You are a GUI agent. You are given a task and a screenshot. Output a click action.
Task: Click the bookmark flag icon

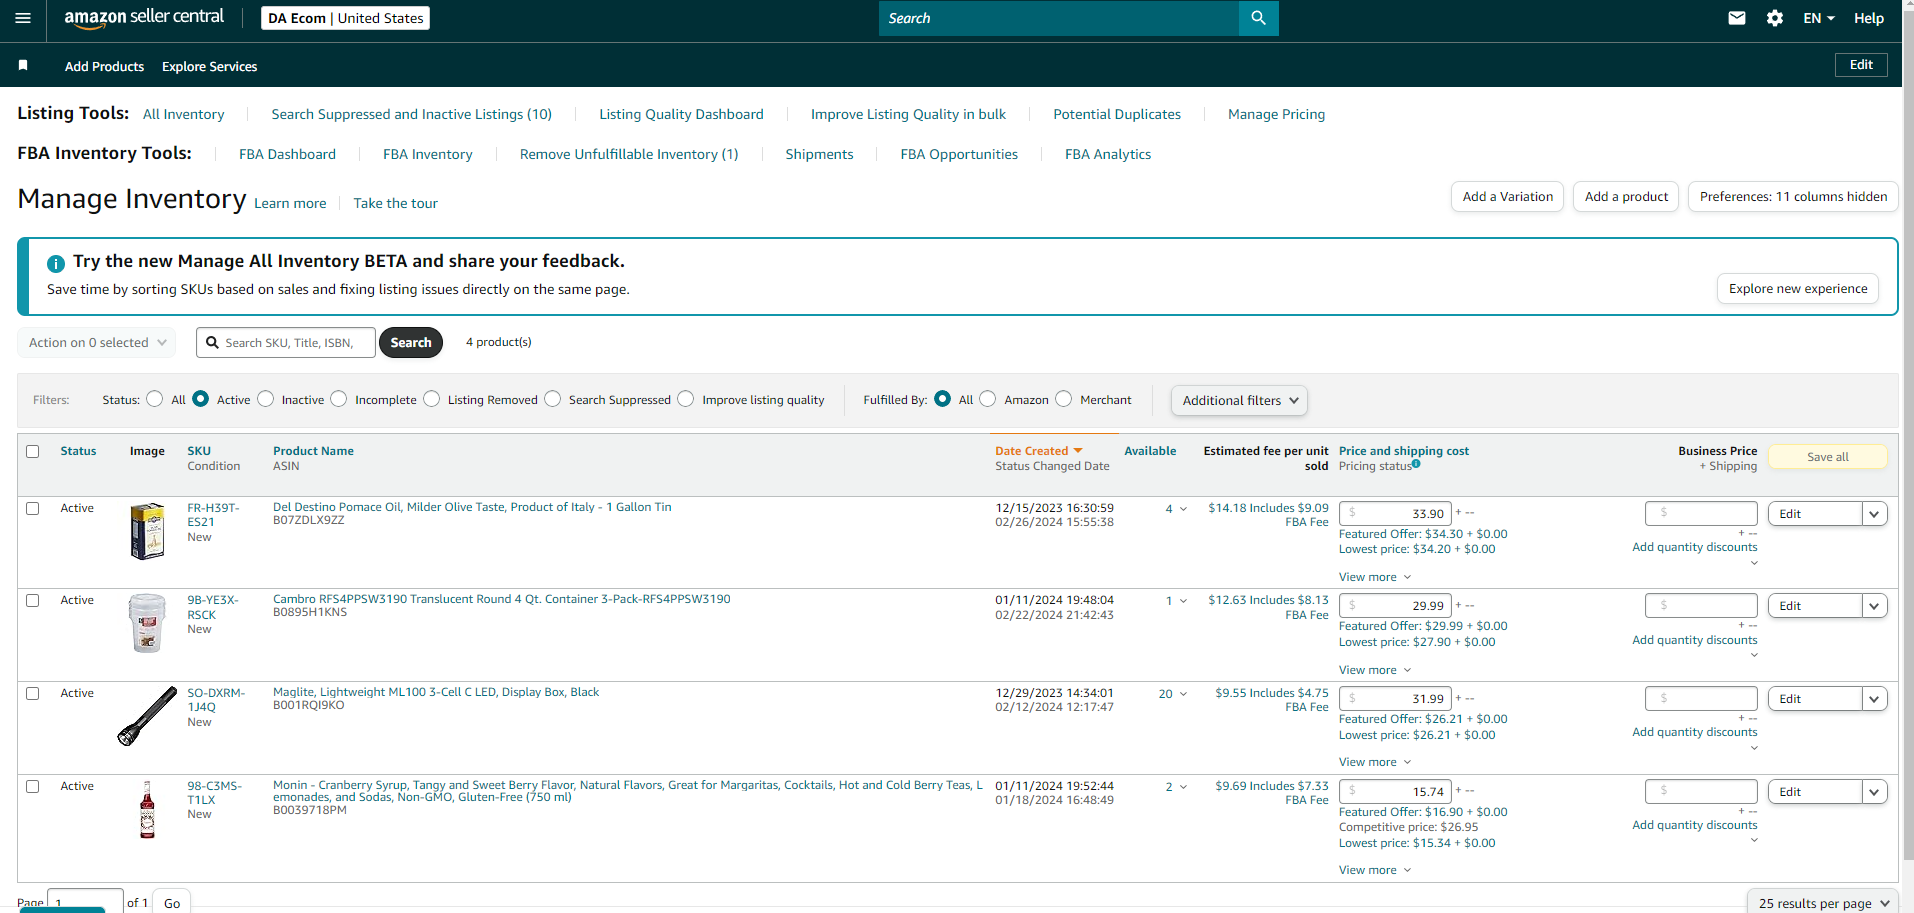click(23, 65)
